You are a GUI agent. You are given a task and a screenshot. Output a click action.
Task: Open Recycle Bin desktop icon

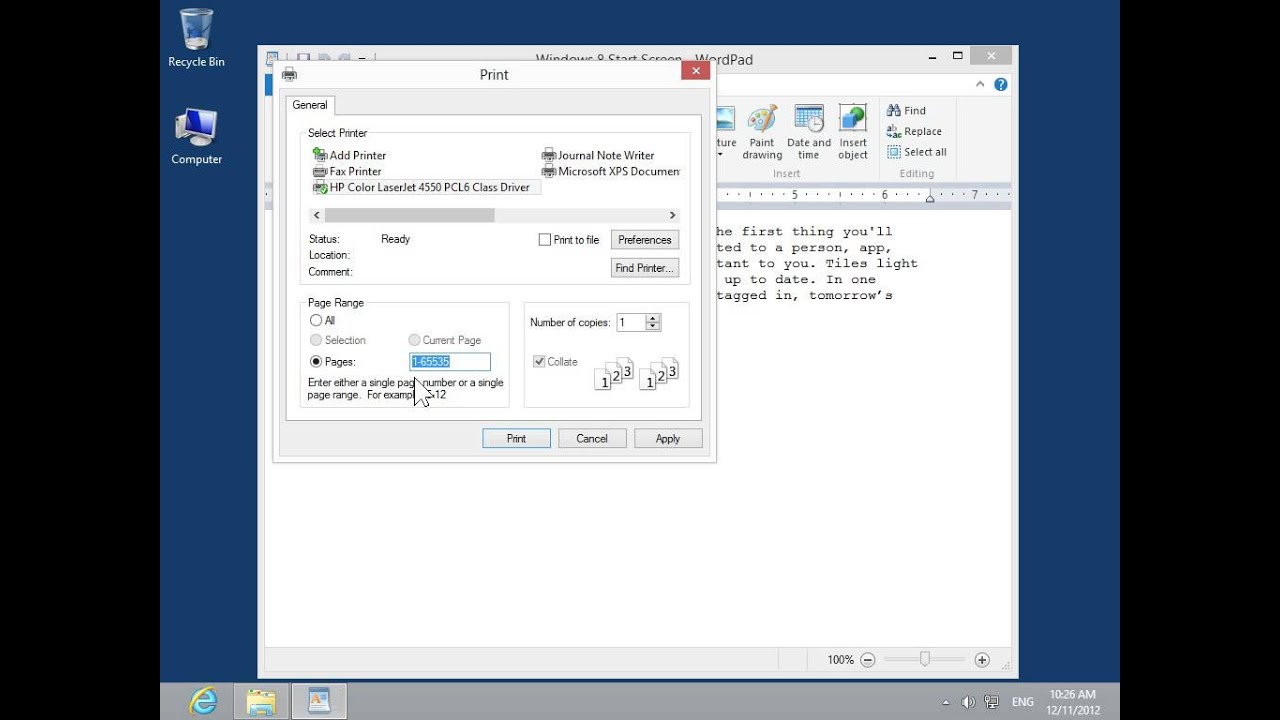point(196,38)
